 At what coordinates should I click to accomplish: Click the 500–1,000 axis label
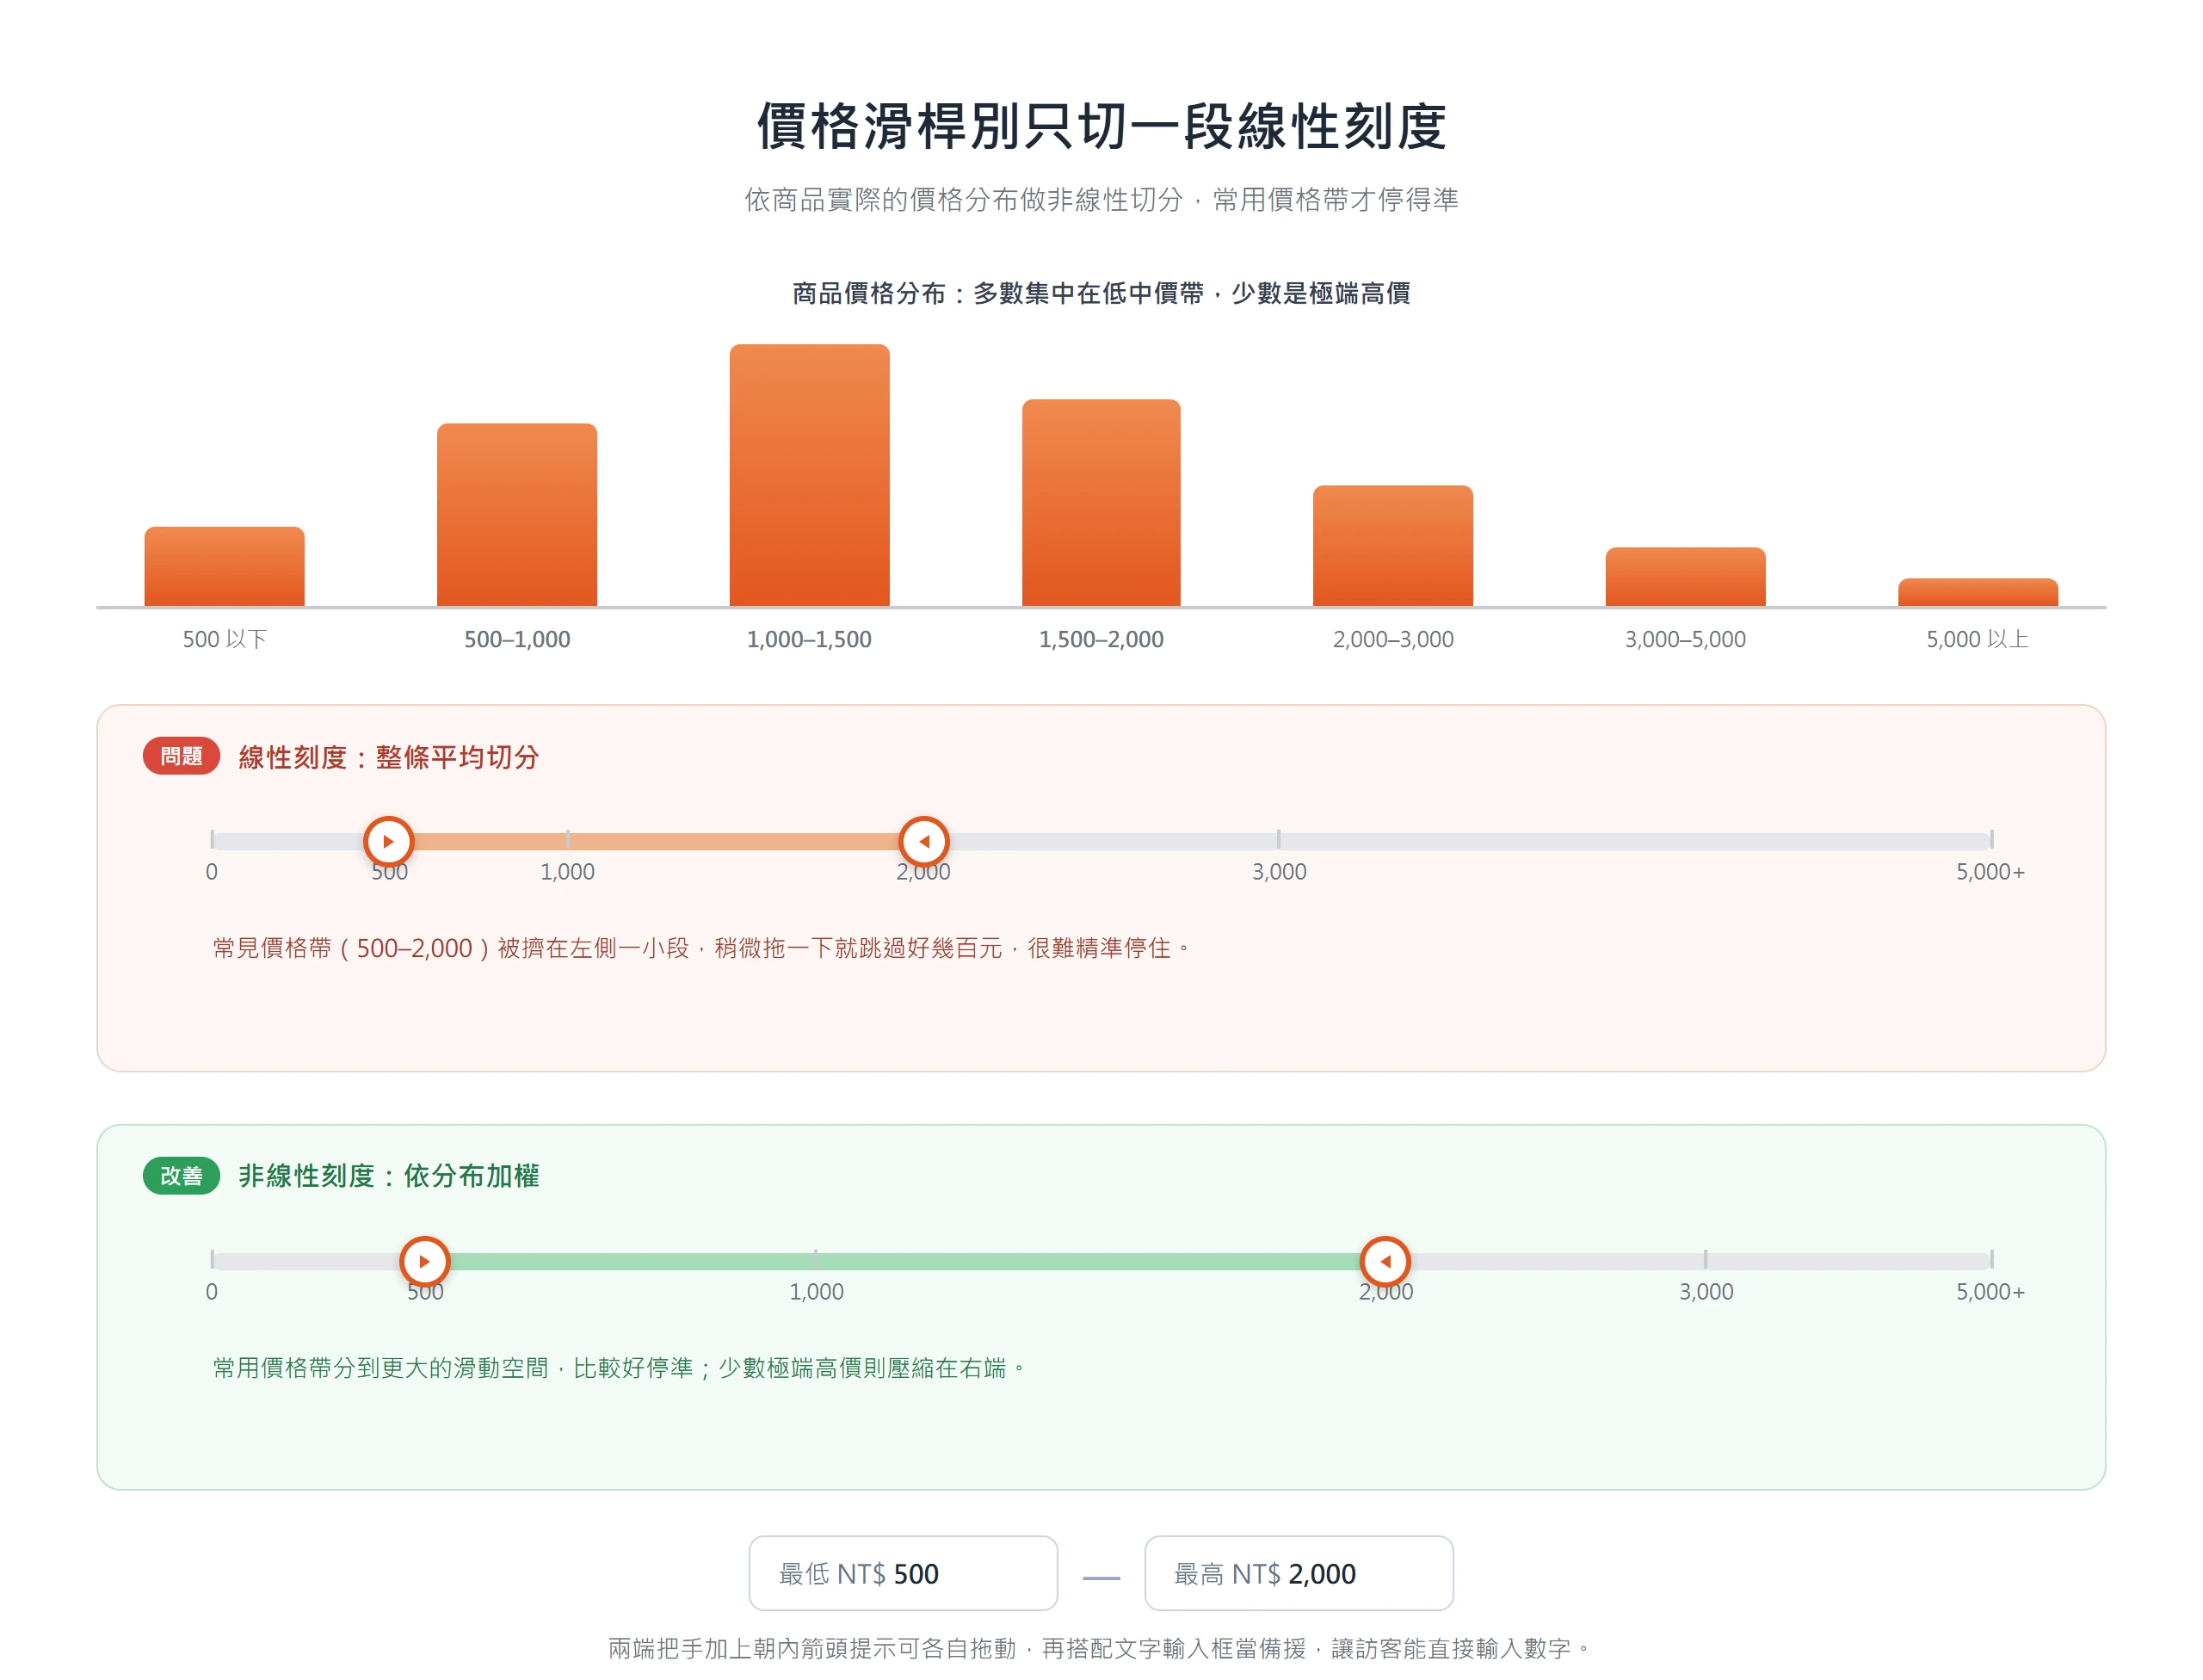pyautogui.click(x=517, y=639)
